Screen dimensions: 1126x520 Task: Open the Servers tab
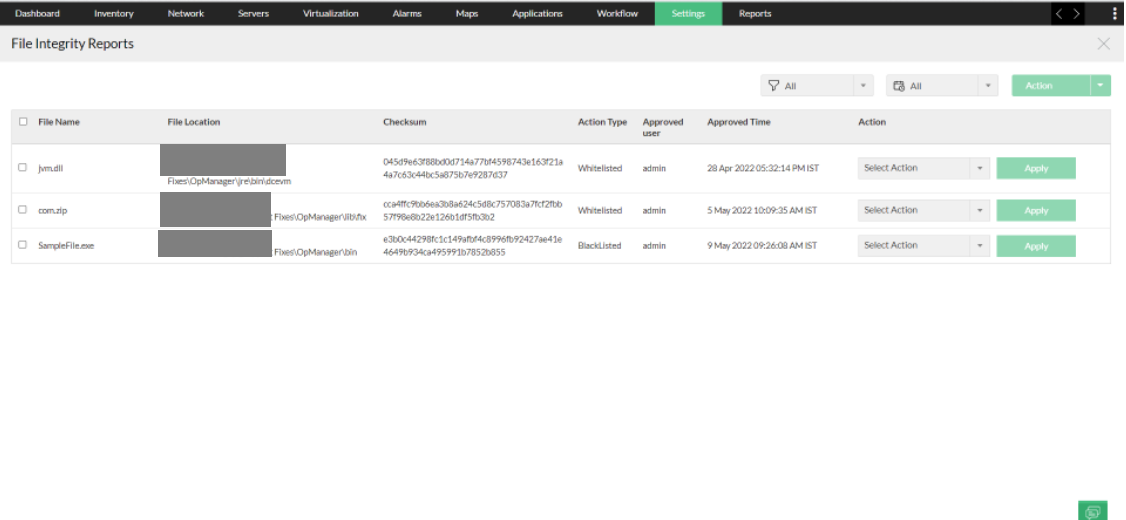[x=253, y=13]
